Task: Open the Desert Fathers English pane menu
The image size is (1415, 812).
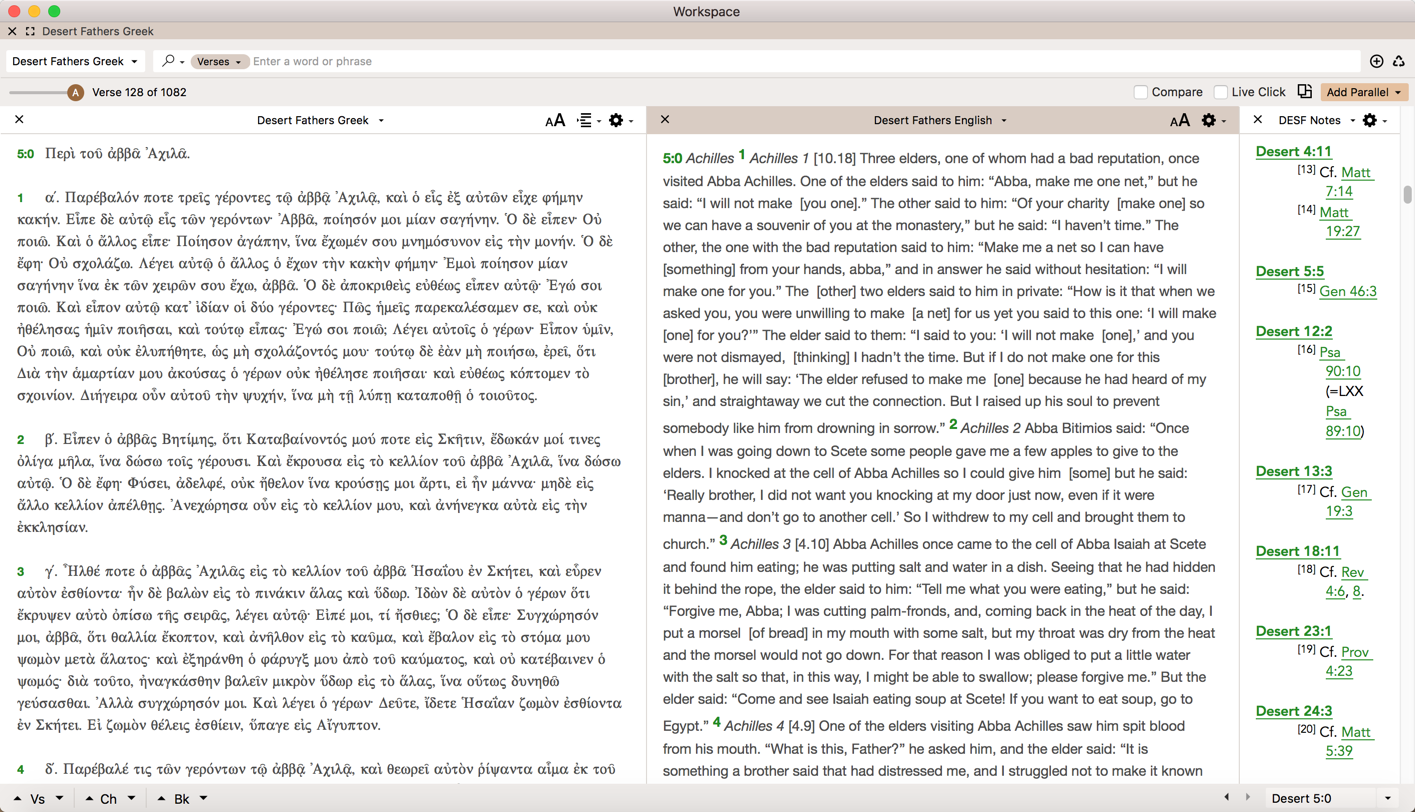Action: [x=939, y=121]
